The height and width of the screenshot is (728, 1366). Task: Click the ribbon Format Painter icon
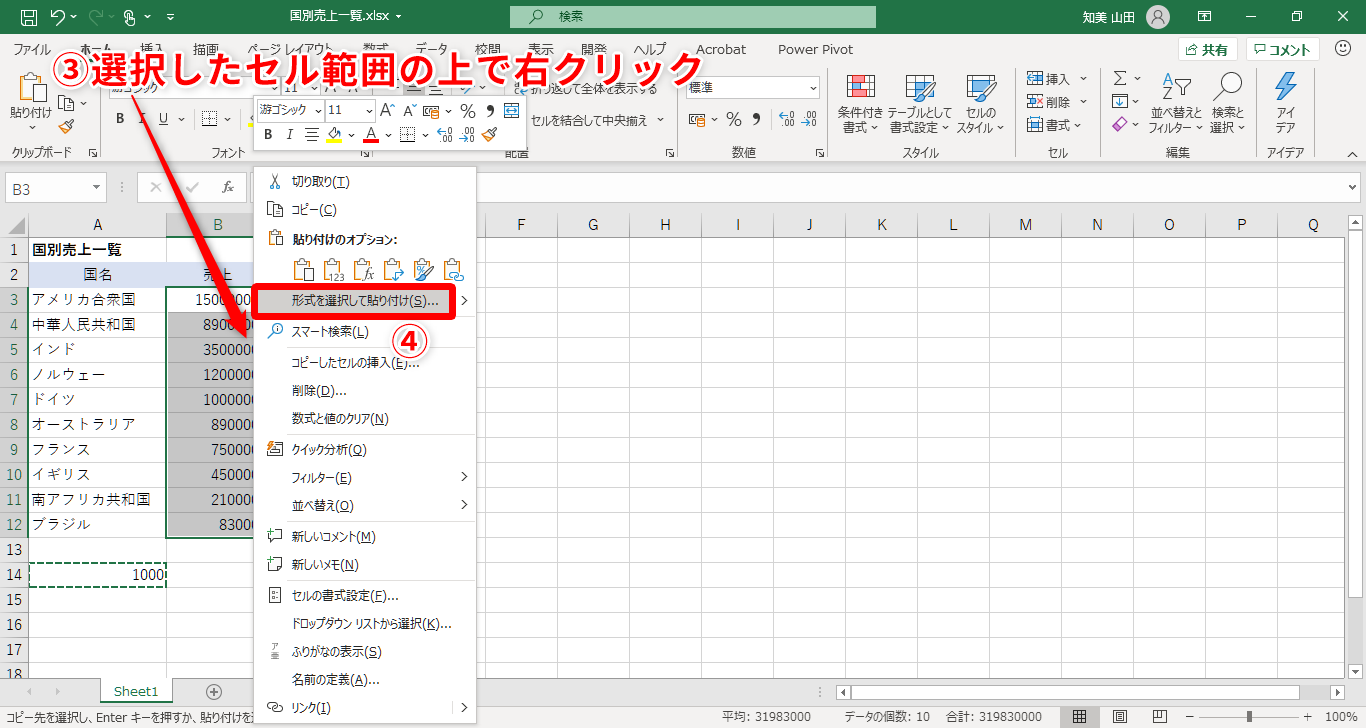66,127
